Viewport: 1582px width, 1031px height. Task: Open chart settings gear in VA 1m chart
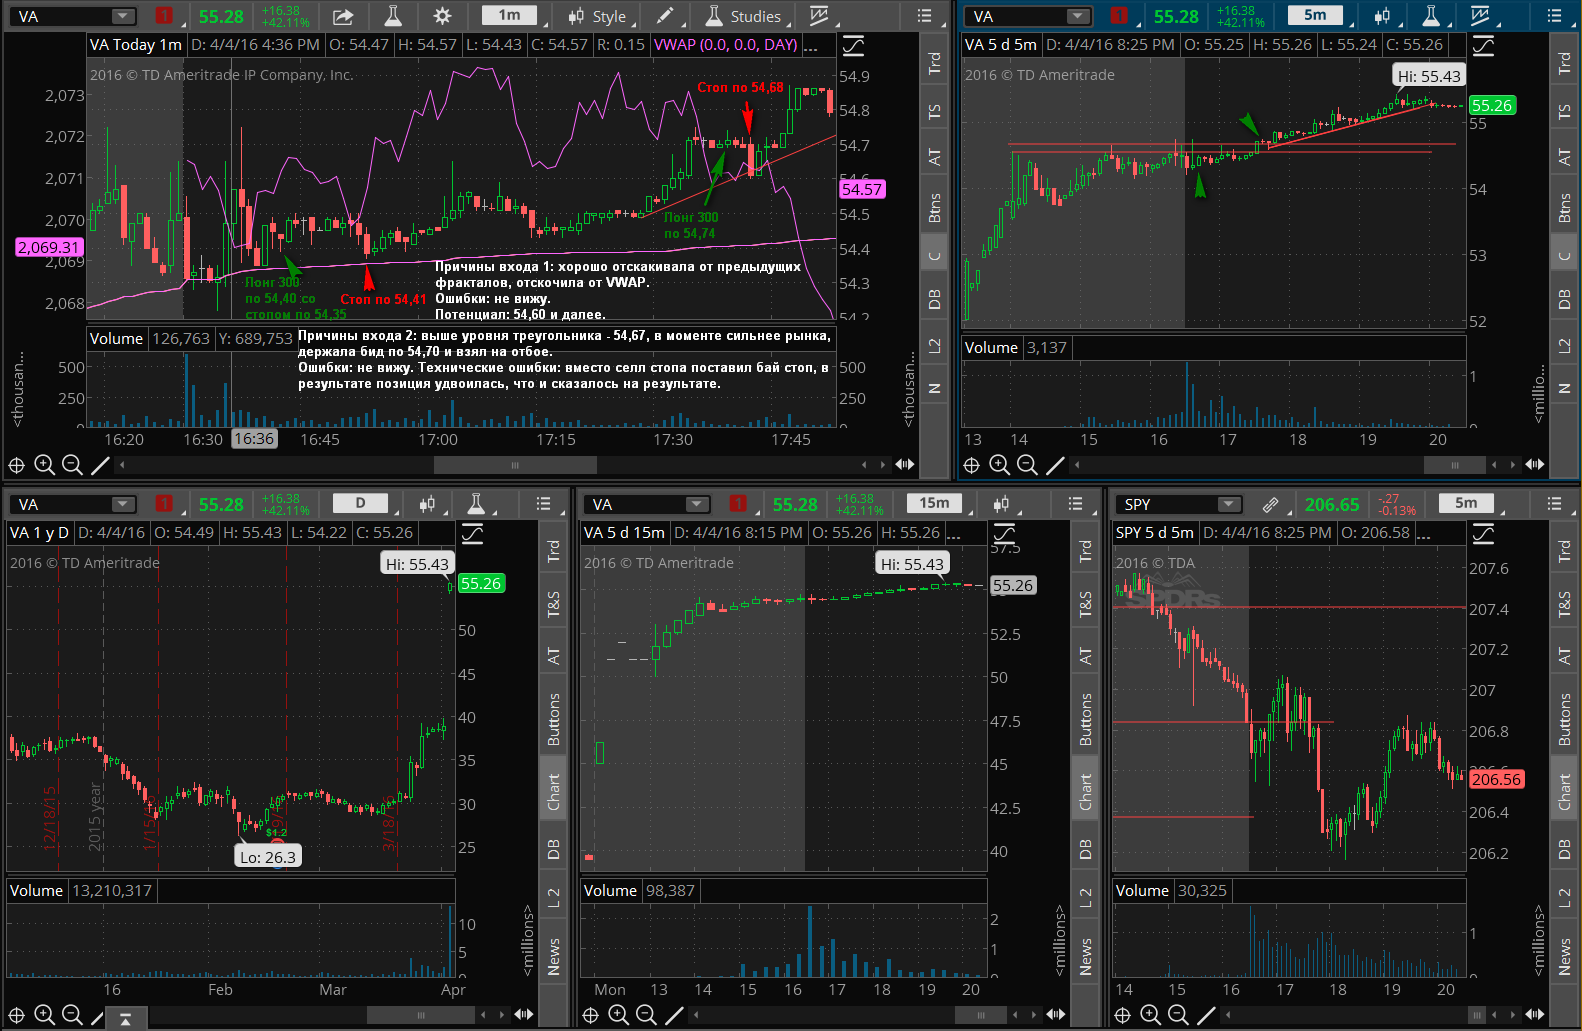[x=442, y=16]
